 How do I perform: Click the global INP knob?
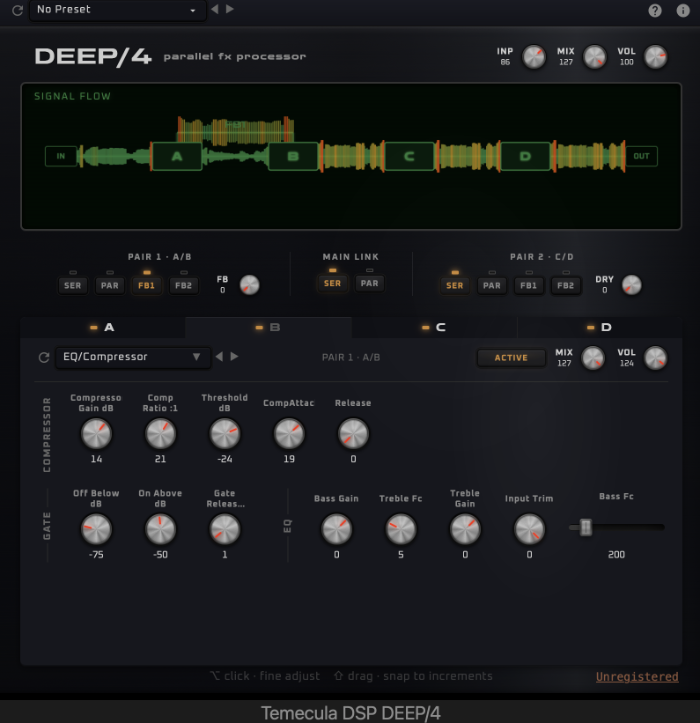pyautogui.click(x=534, y=57)
